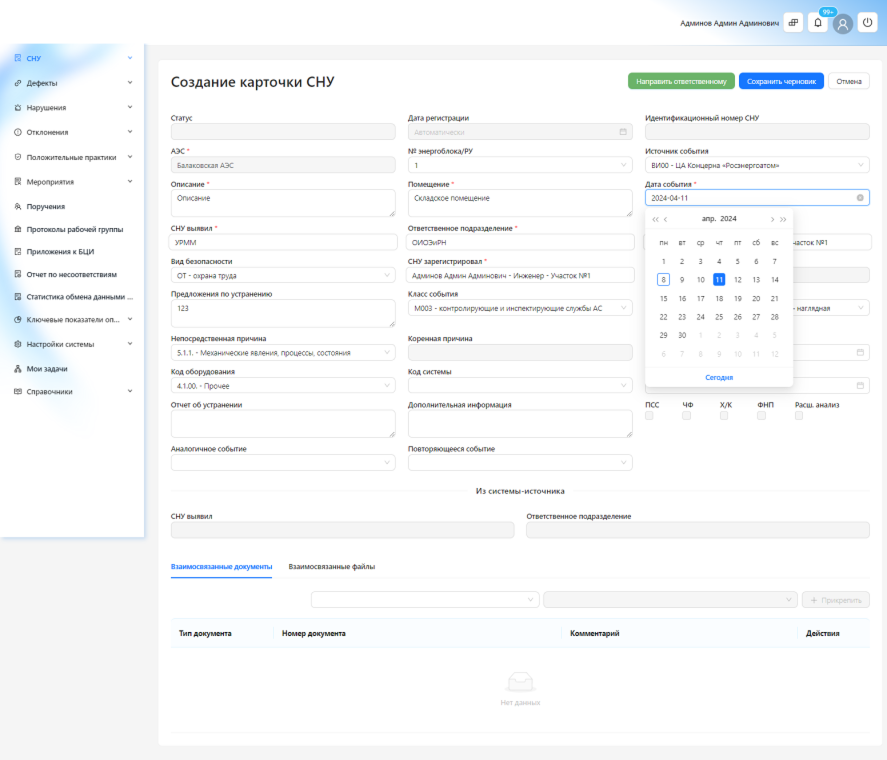Screen dimensions: 887x760
Task: Click the windows icon beside the user name
Action: (x=793, y=23)
